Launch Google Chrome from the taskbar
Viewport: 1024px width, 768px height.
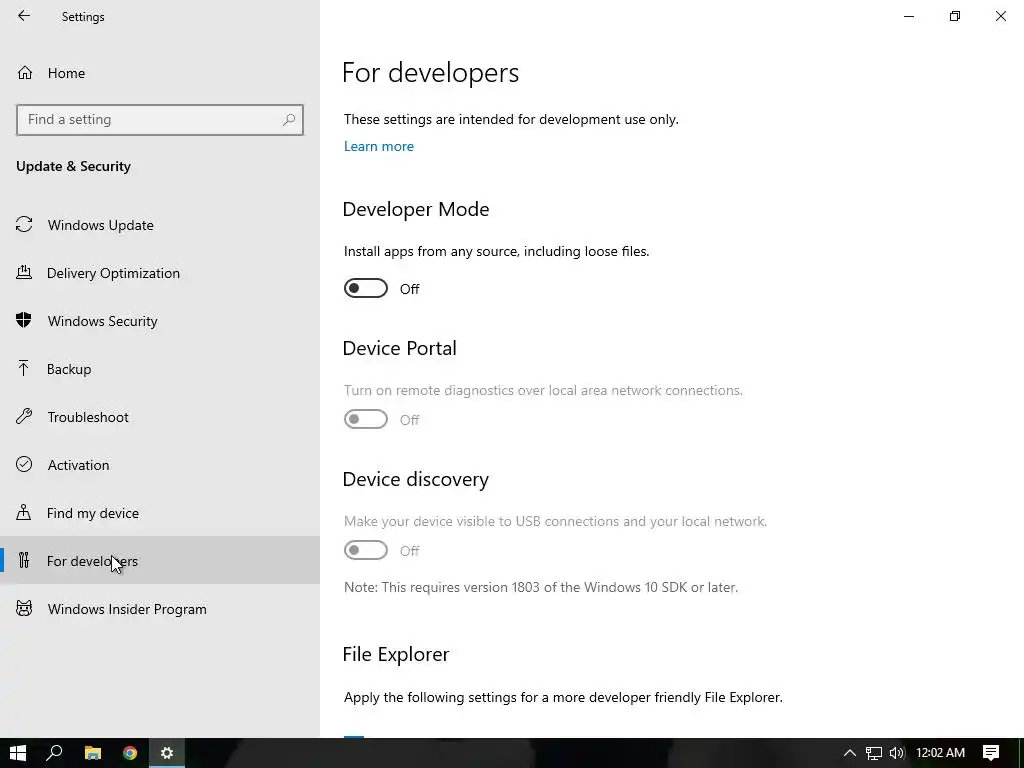[130, 753]
